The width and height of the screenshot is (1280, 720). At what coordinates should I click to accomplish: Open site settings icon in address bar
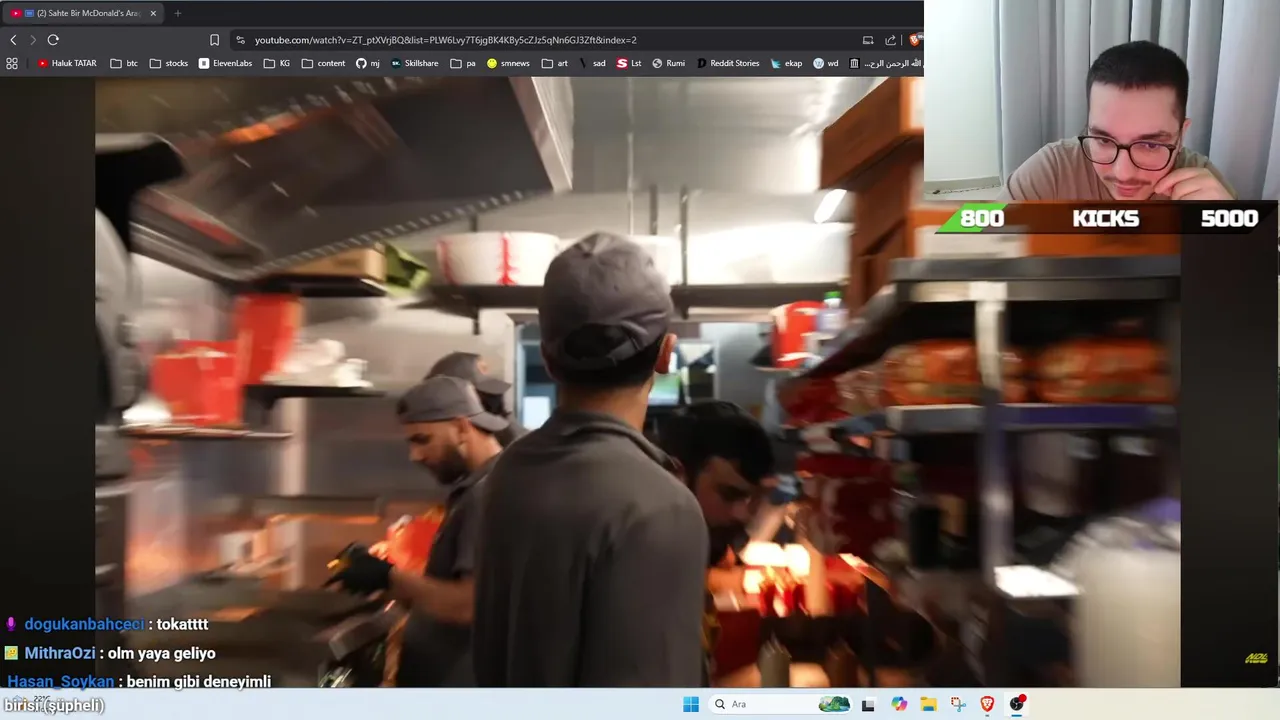click(240, 40)
